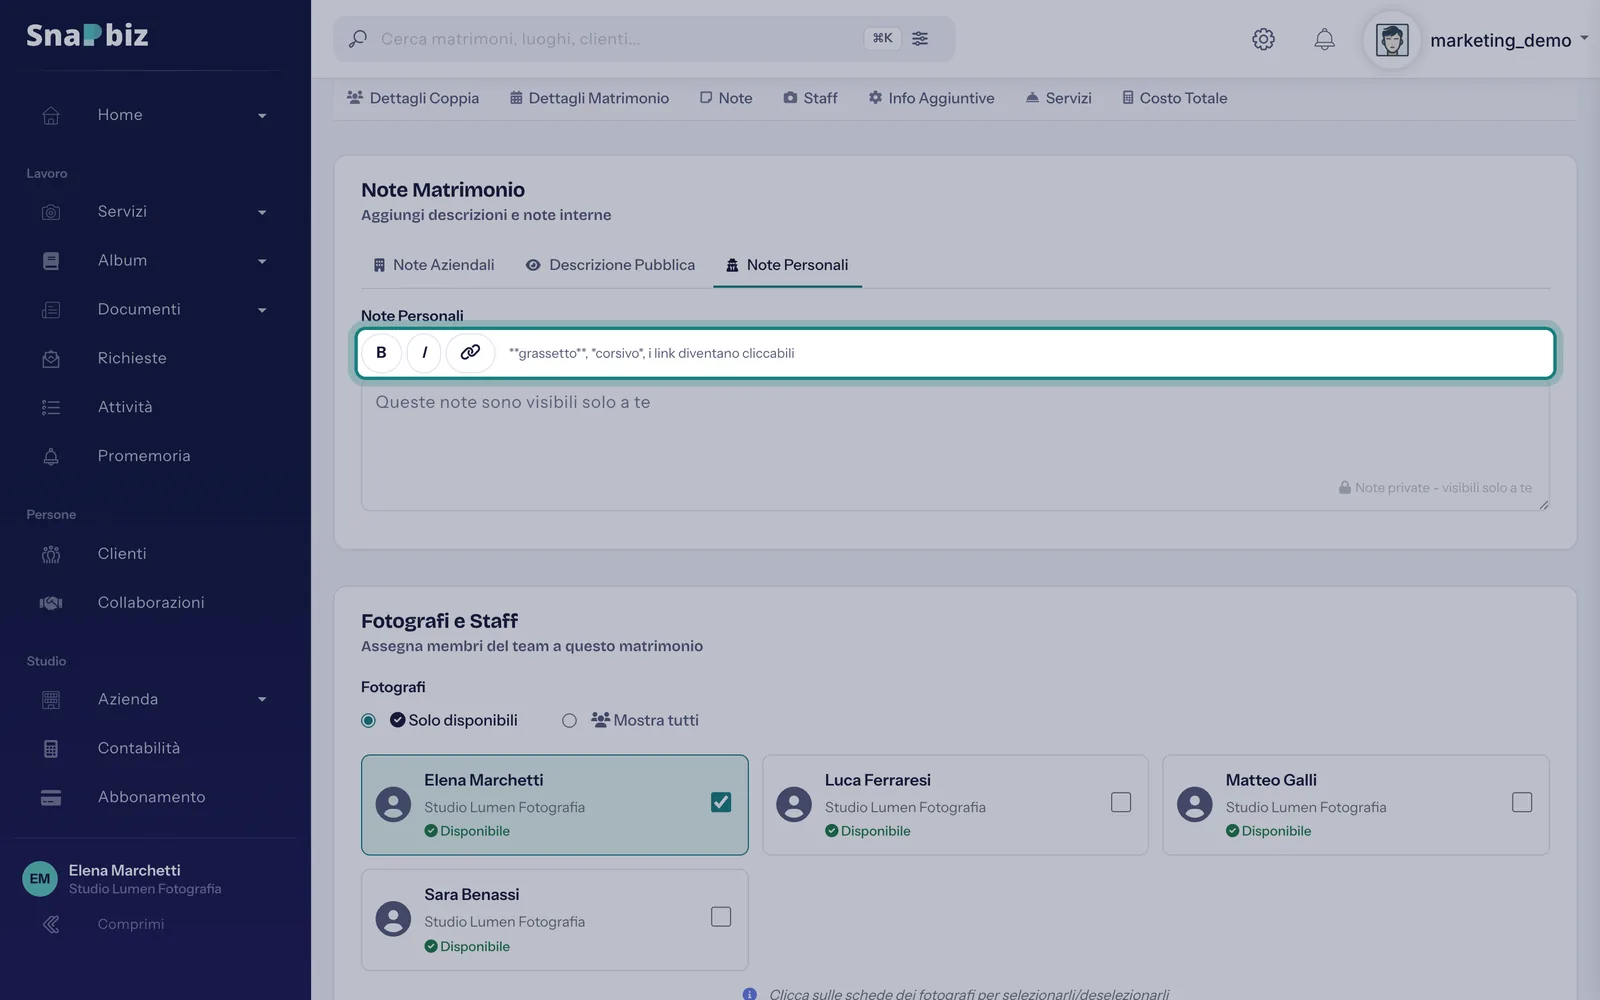Go to Dettagli Matrimonio section
This screenshot has width=1600, height=1000.
point(589,98)
